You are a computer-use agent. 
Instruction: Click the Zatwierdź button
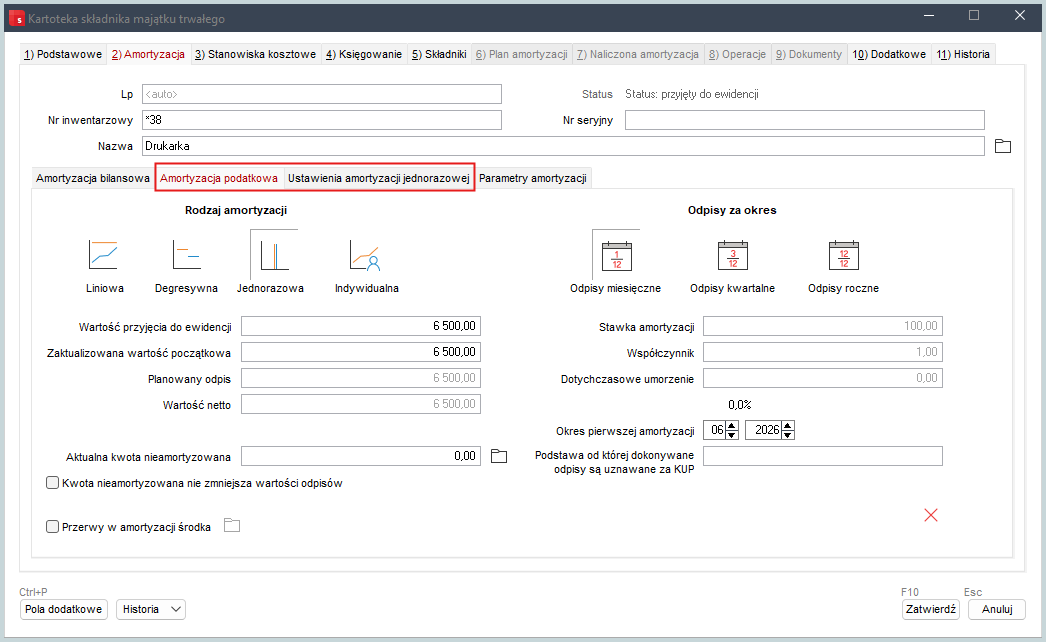pos(931,609)
